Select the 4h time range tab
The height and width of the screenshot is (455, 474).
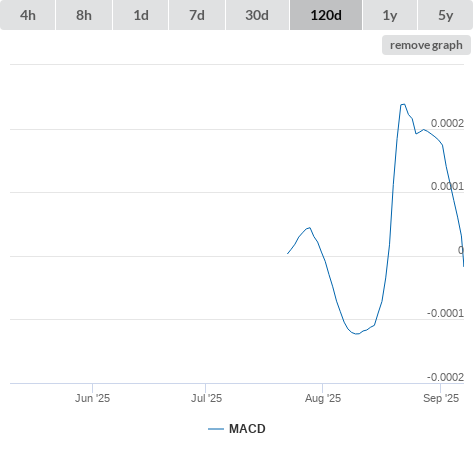point(28,15)
